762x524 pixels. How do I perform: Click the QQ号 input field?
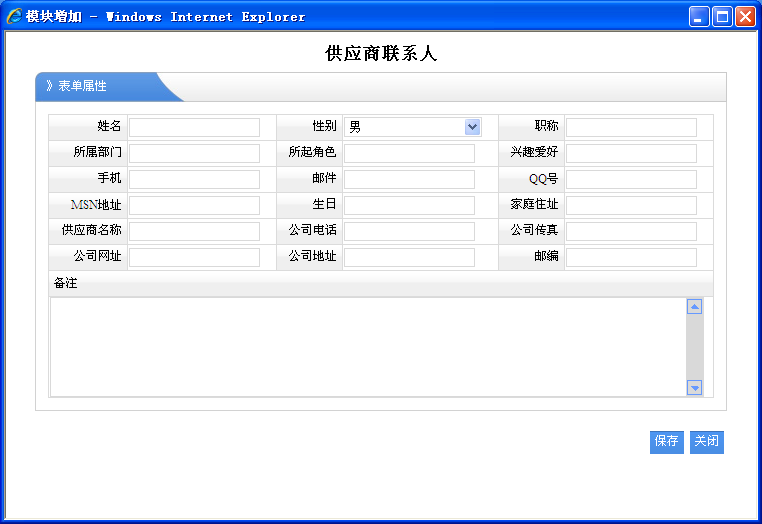pyautogui.click(x=631, y=179)
